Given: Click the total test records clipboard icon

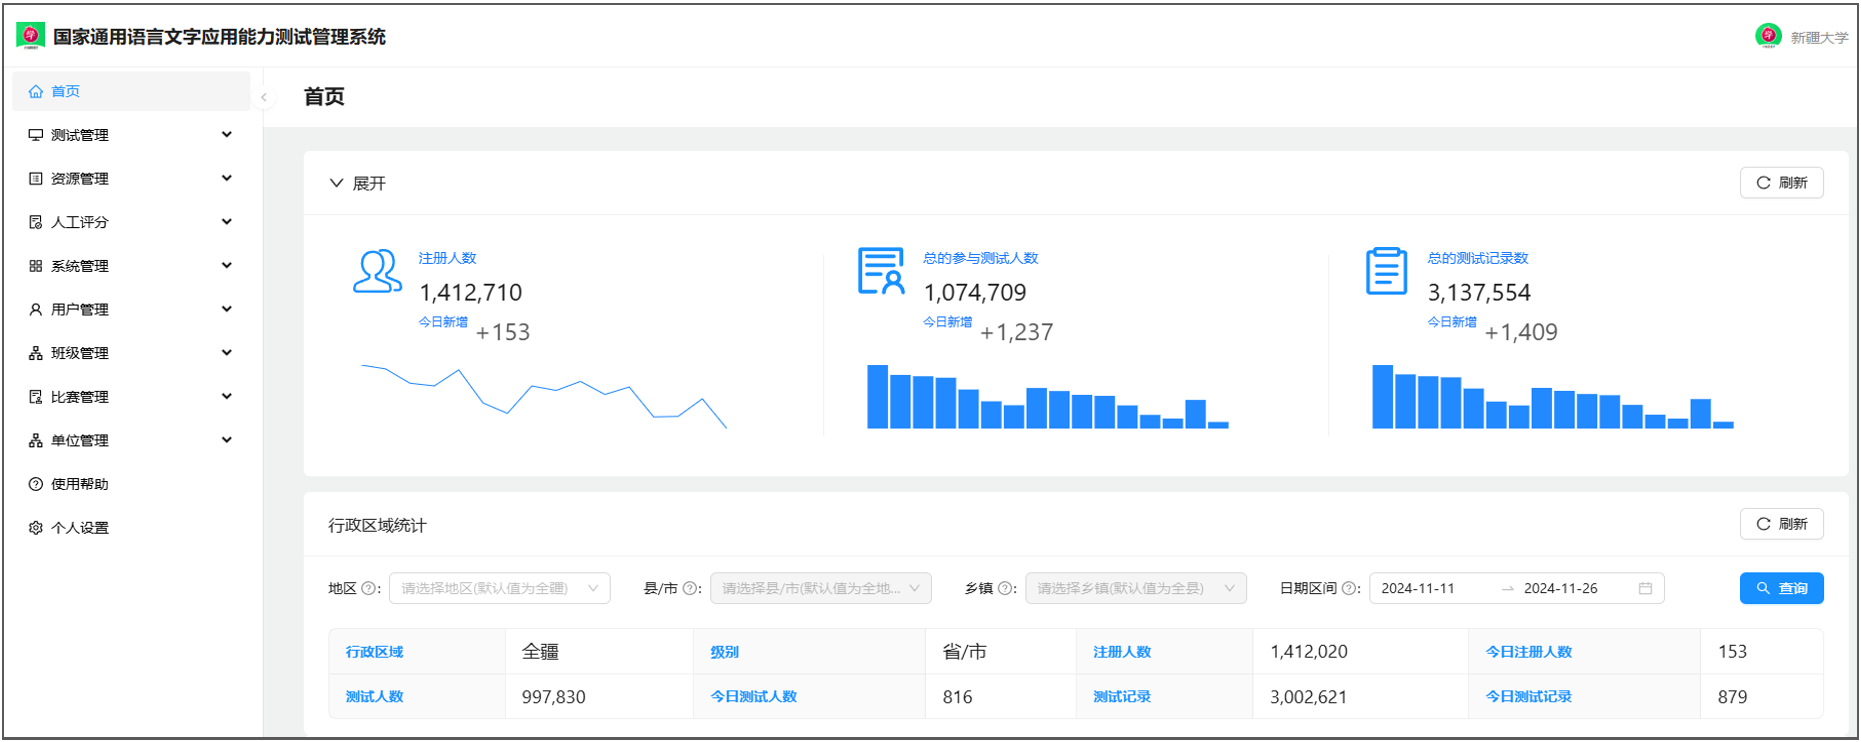Looking at the screenshot, I should pyautogui.click(x=1386, y=271).
